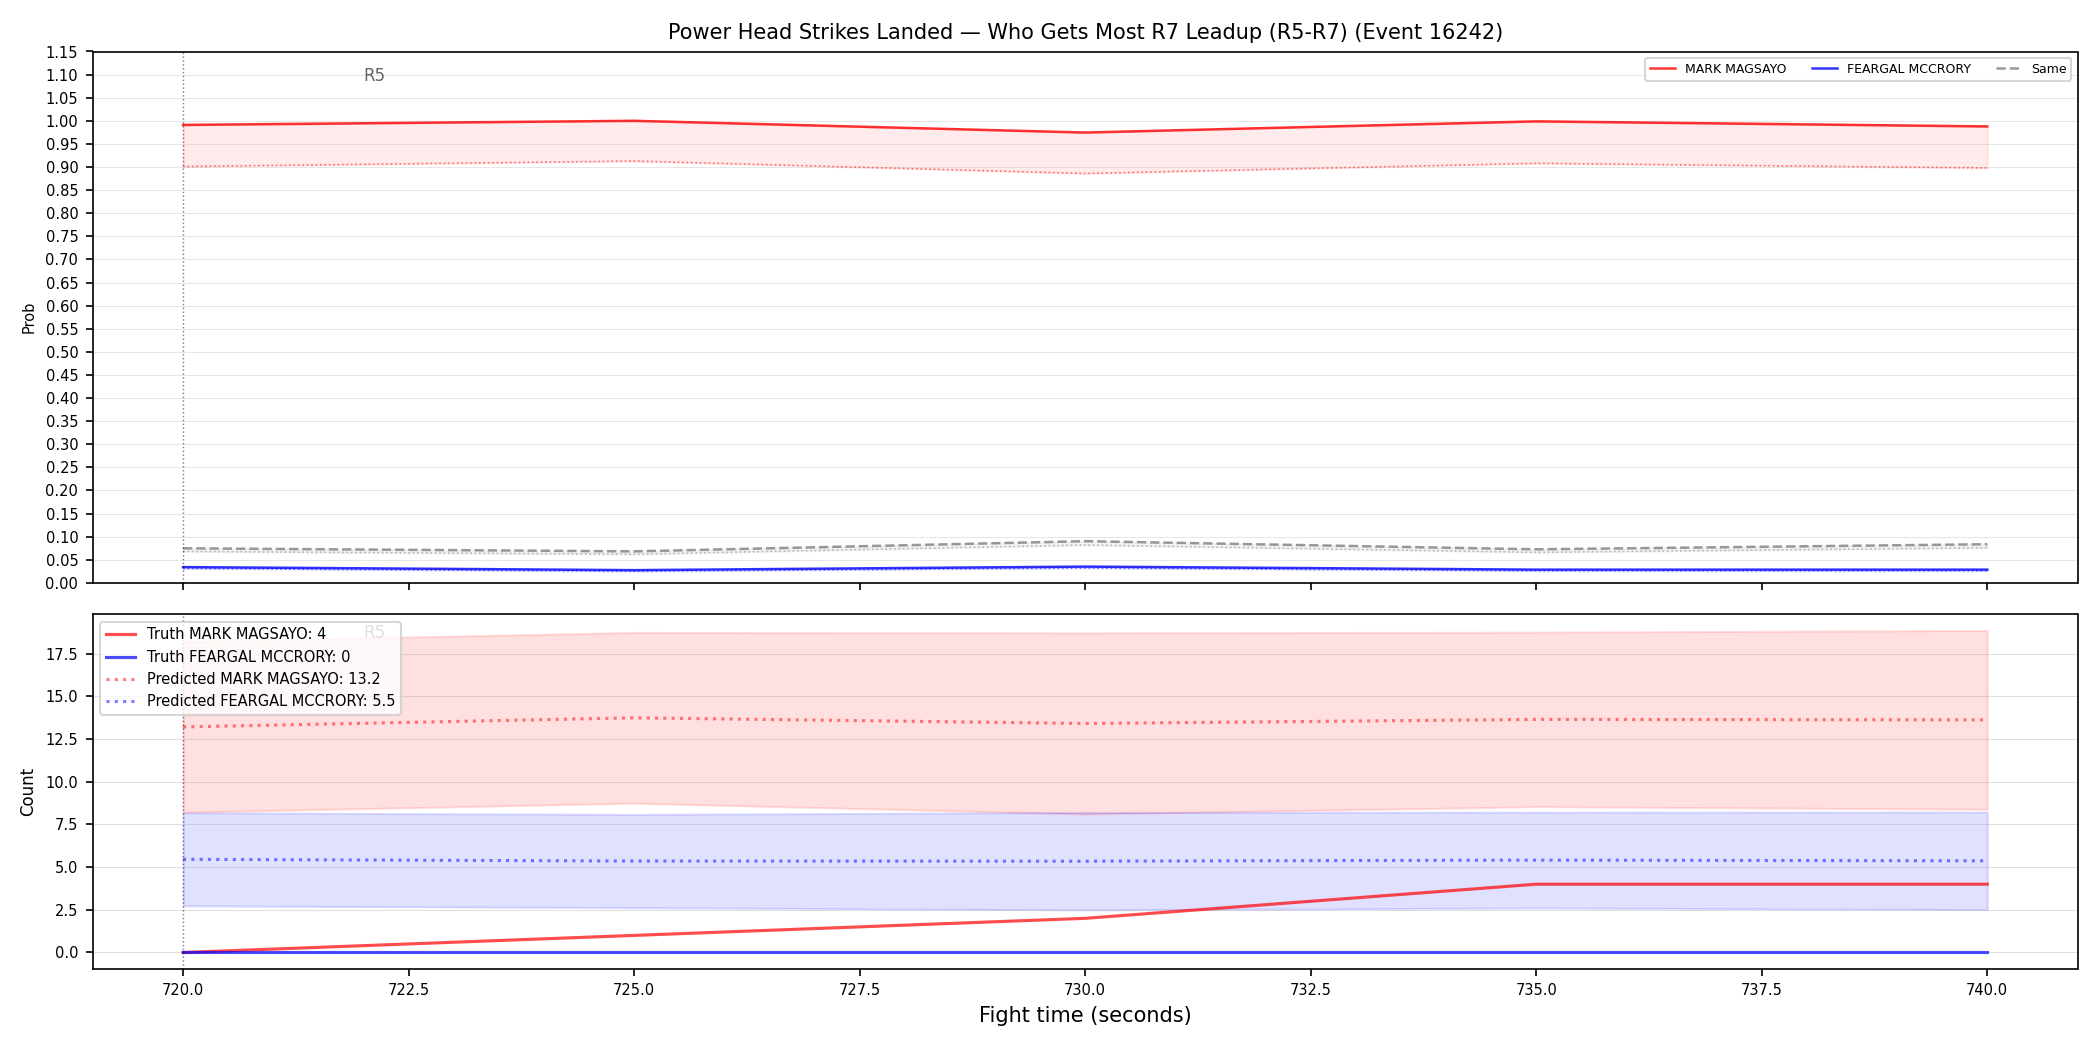Click the 740.0 tick on the time axis

click(1987, 990)
